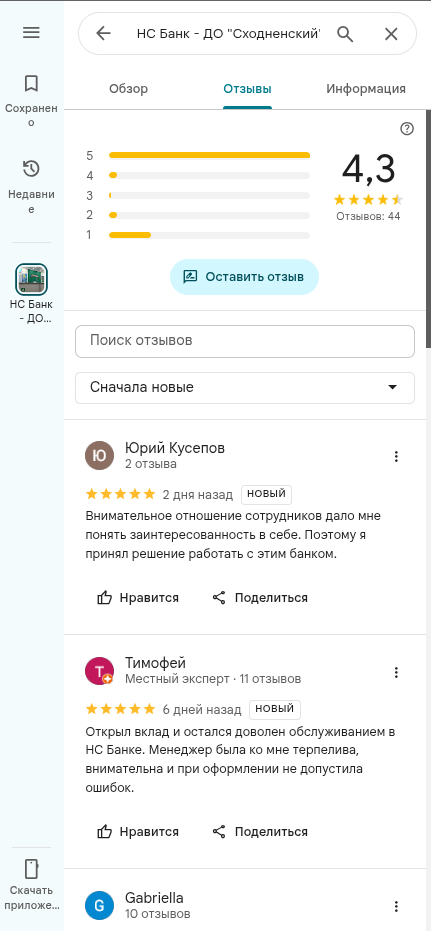Focus the Поиск отзывов field
Screen dimensions: 431x931
pyautogui.click(x=245, y=341)
